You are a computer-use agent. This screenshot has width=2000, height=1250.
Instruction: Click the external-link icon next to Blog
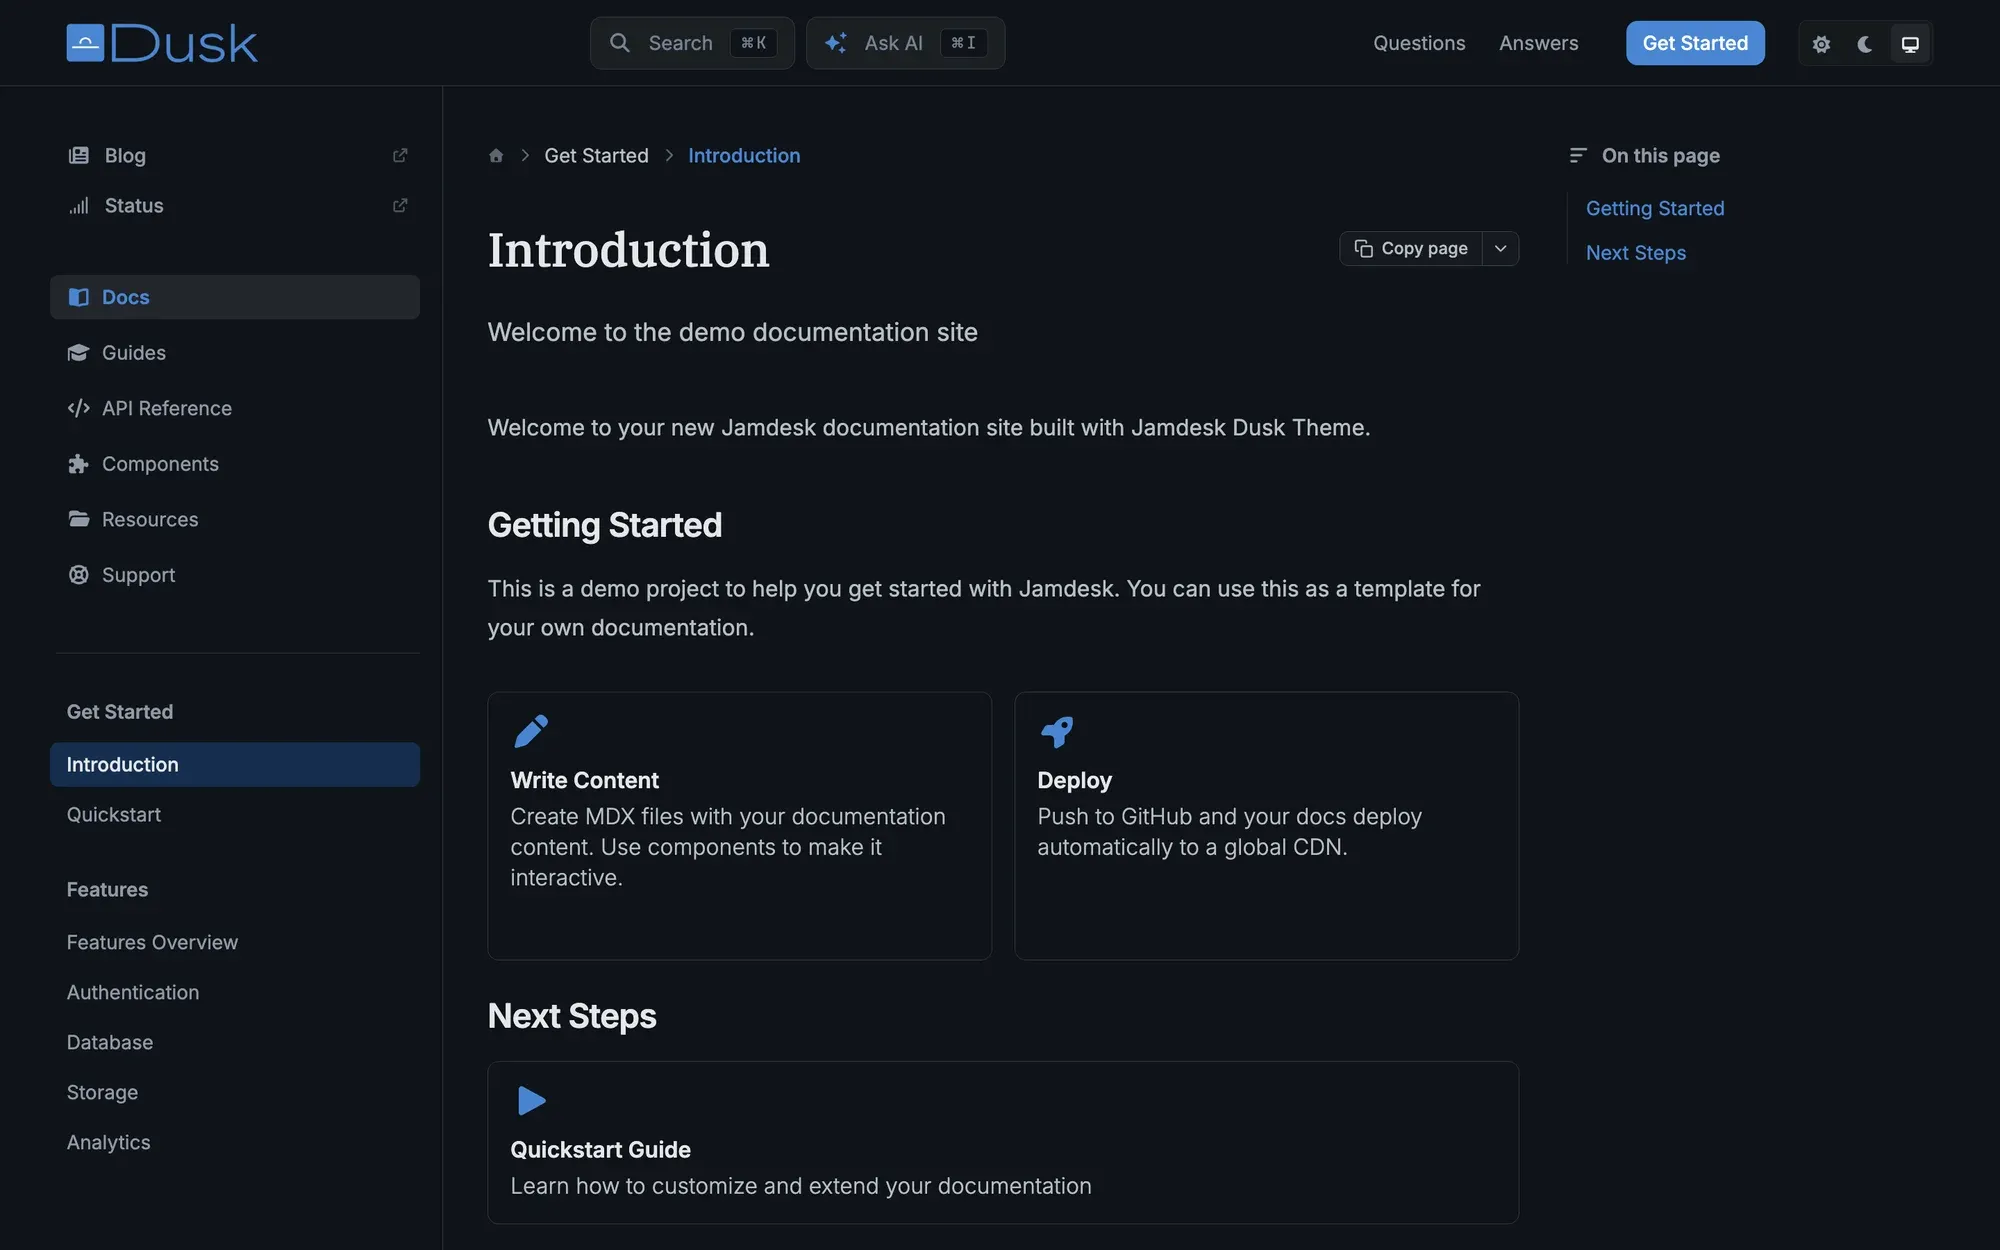point(400,155)
